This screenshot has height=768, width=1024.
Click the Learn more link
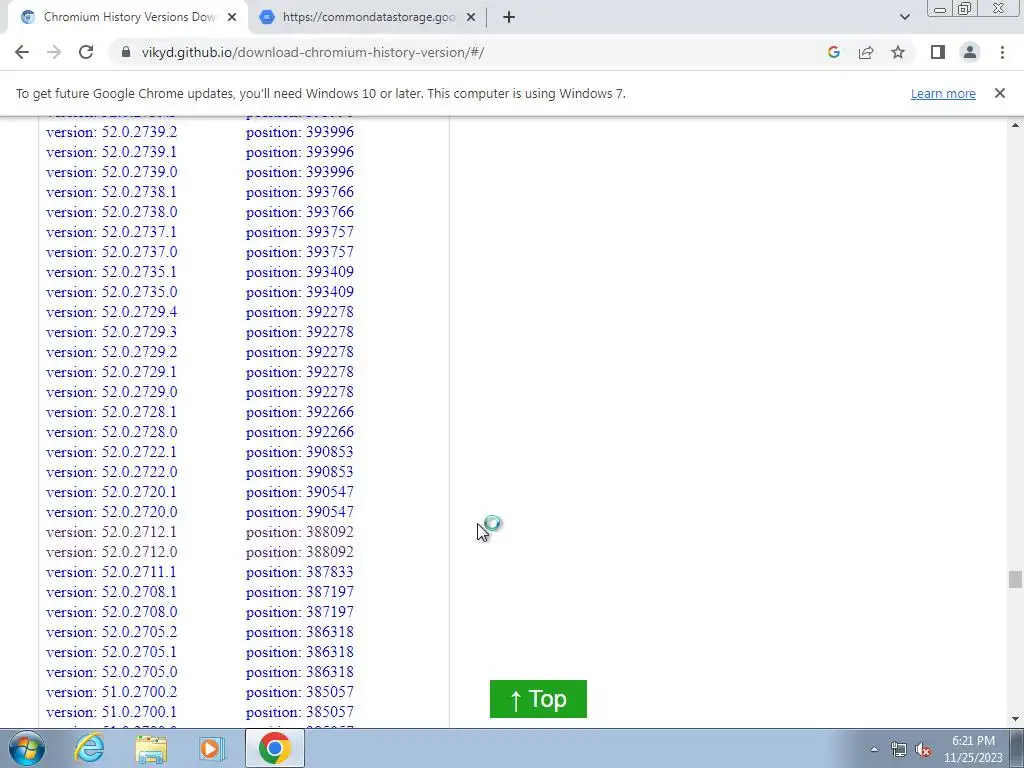(943, 93)
